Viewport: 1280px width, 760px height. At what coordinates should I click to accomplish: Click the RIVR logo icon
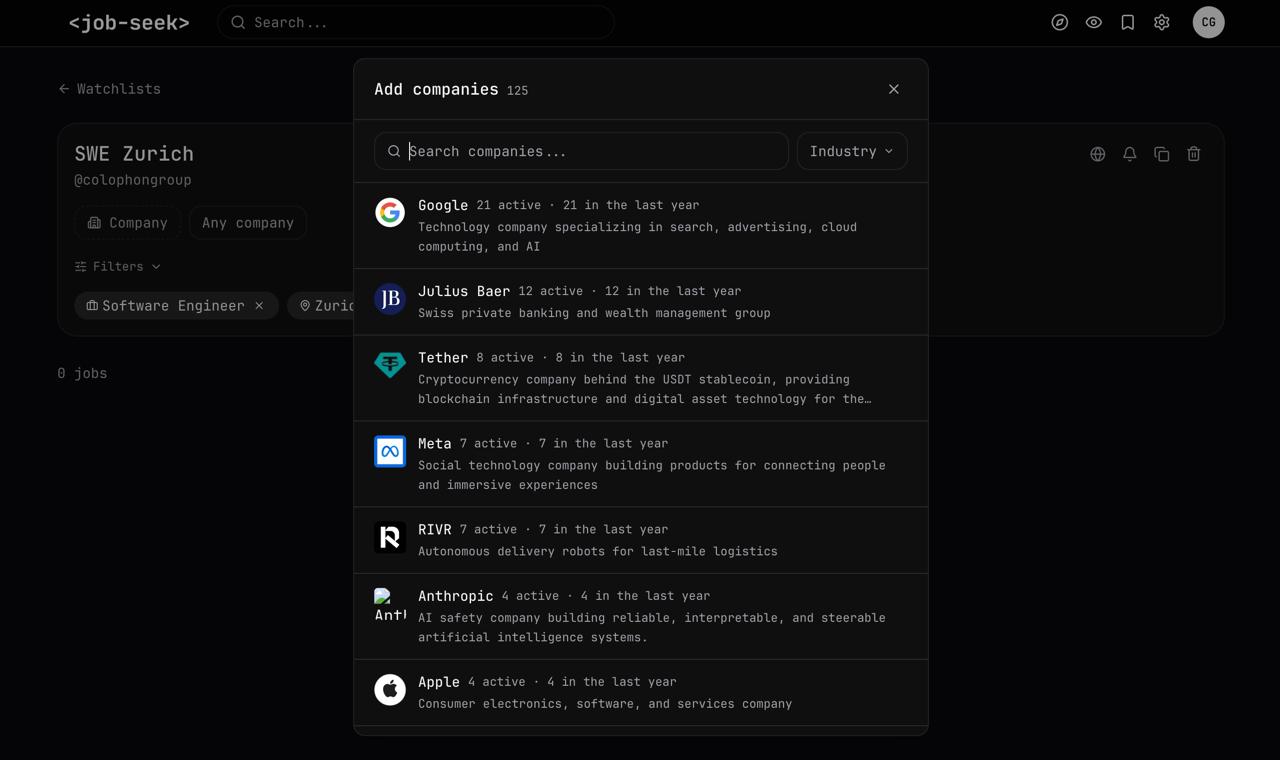tap(390, 537)
